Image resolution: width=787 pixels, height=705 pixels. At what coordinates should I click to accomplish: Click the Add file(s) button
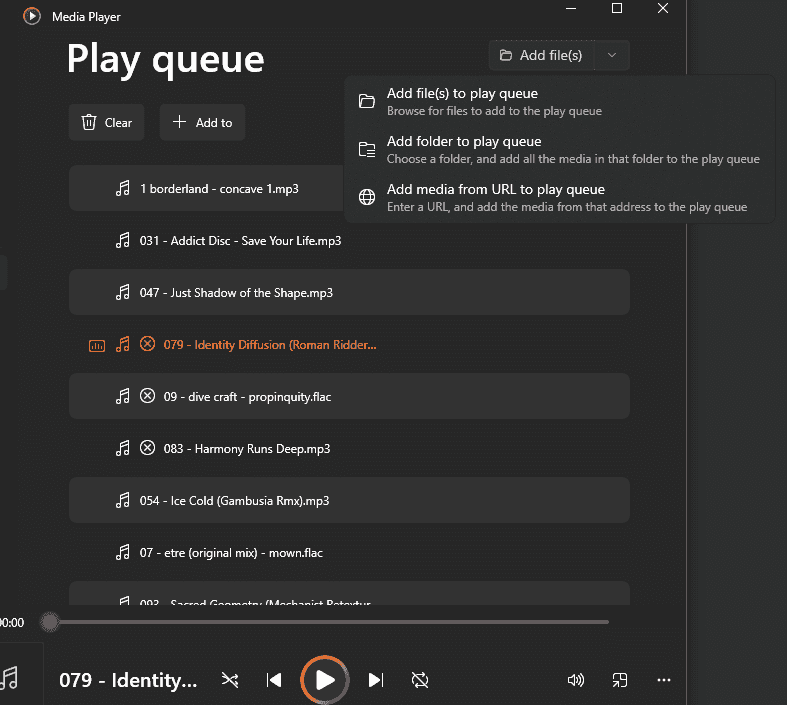tap(541, 56)
